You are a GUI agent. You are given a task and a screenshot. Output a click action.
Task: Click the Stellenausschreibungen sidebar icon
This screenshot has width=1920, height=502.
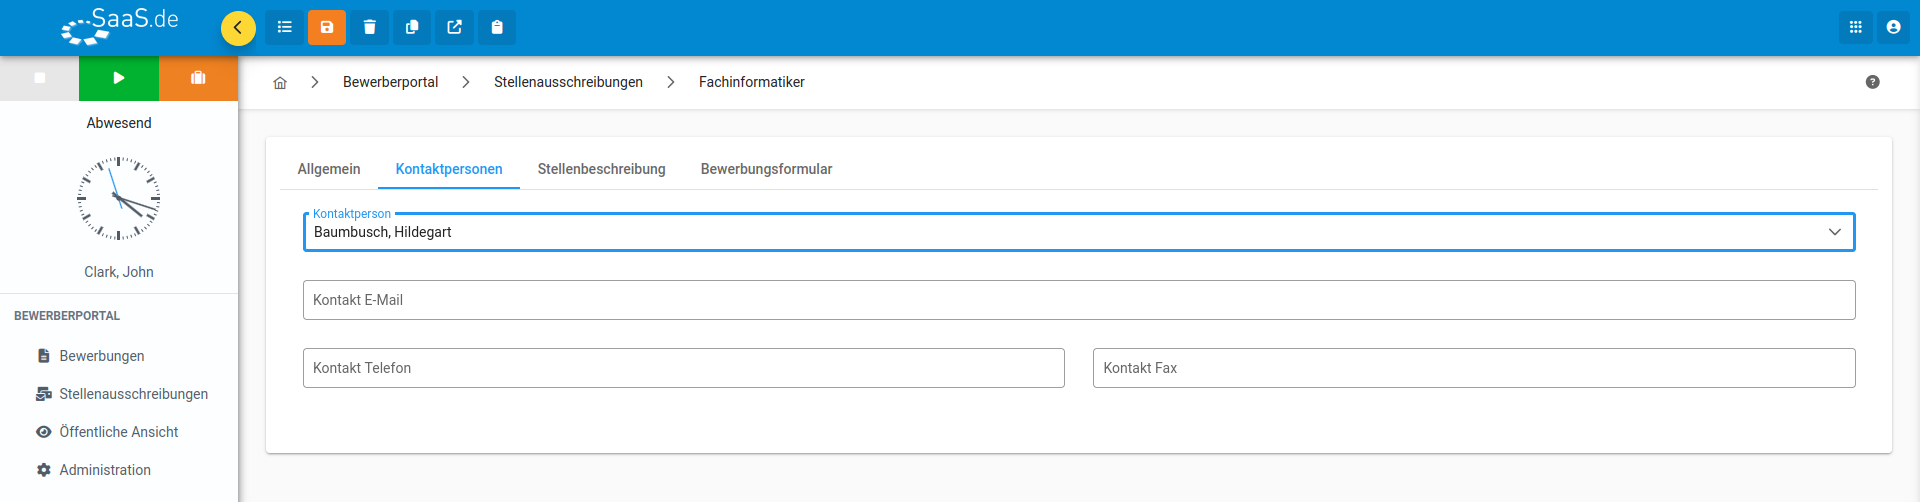[x=44, y=394]
